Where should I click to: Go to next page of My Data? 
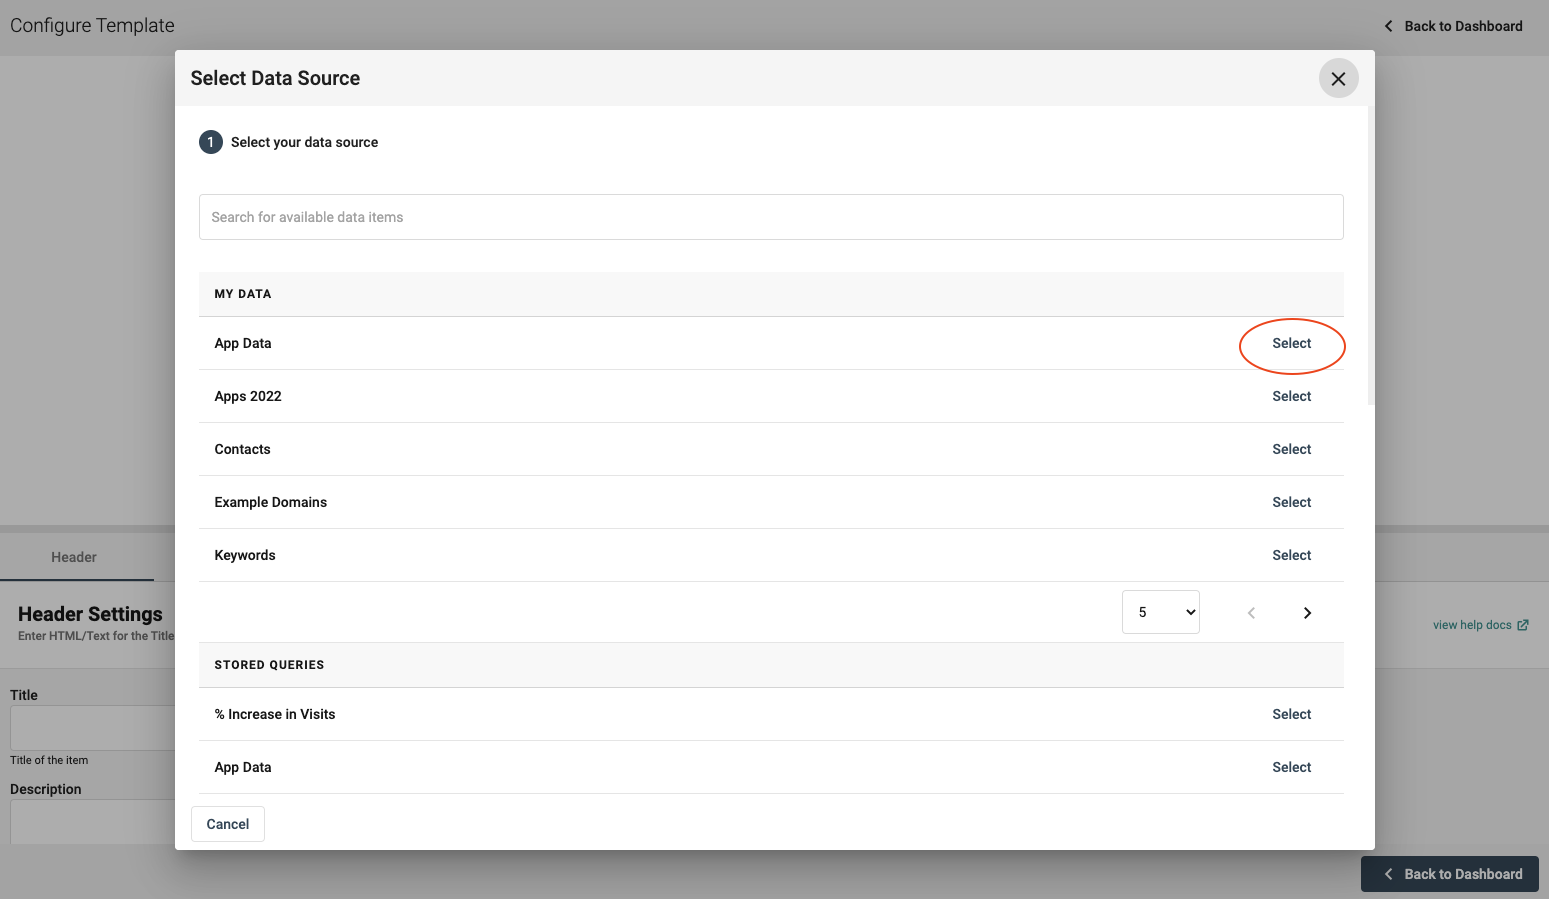(x=1307, y=613)
